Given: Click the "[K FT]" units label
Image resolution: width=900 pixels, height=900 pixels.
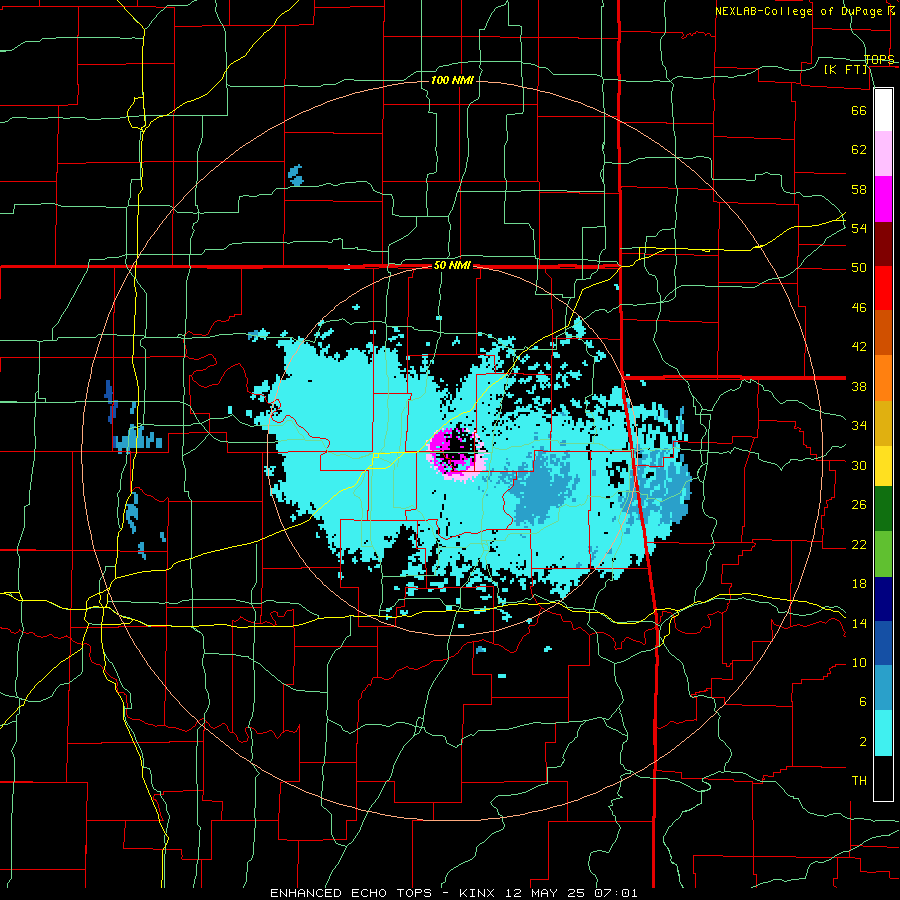Looking at the screenshot, I should 846,69.
